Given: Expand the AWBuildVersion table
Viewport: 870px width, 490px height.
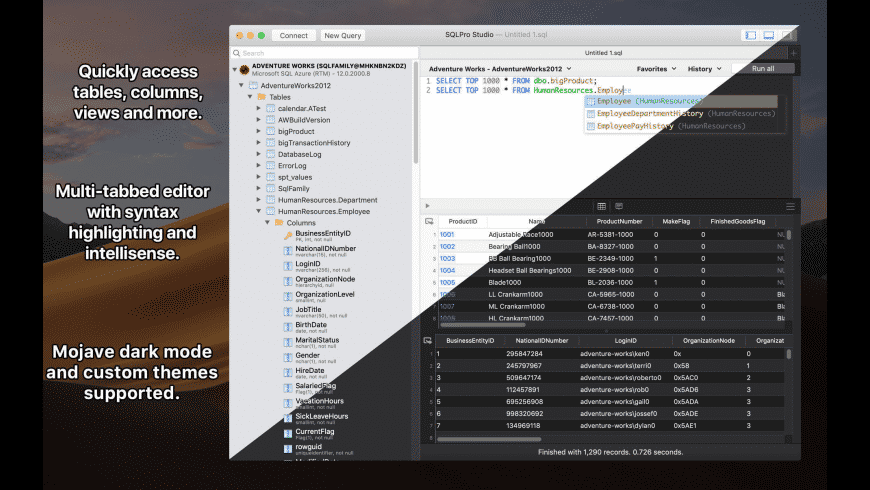Looking at the screenshot, I should [x=259, y=120].
